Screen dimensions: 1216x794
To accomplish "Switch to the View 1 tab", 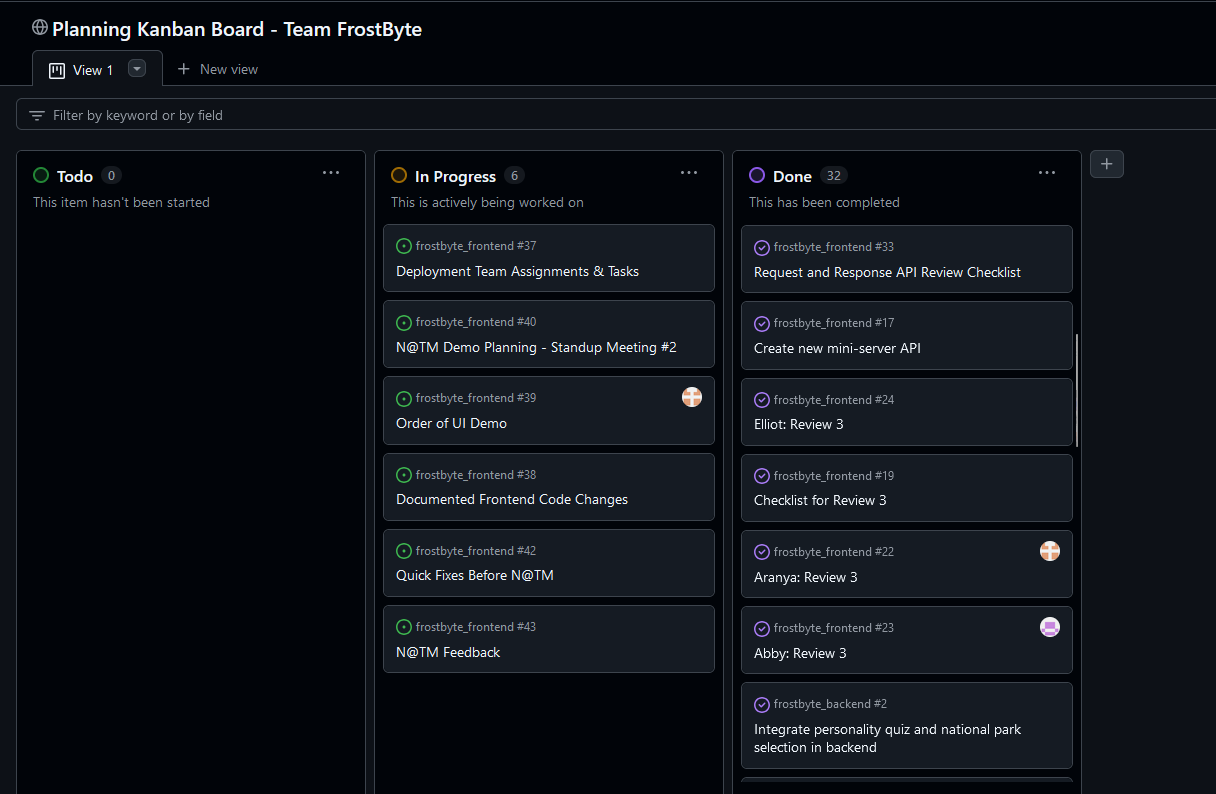I will [97, 69].
